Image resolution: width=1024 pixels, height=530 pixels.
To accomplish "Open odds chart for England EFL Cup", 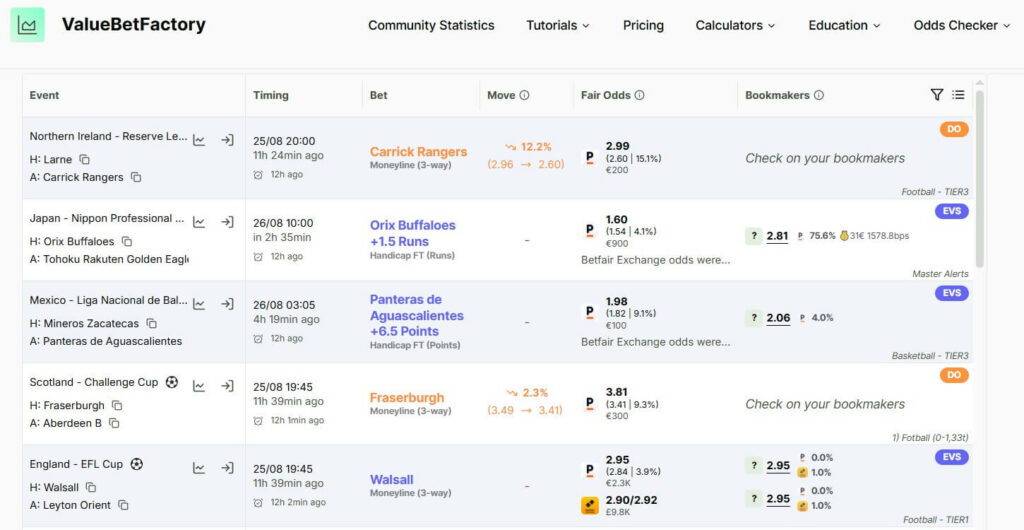I will 199,468.
